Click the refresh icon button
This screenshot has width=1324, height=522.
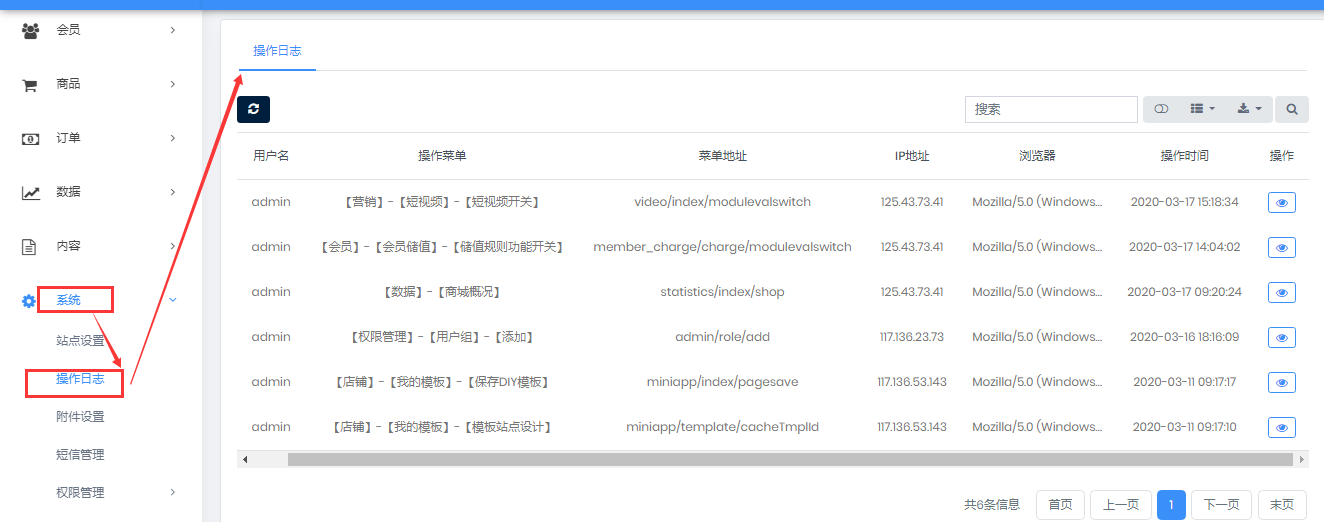253,109
